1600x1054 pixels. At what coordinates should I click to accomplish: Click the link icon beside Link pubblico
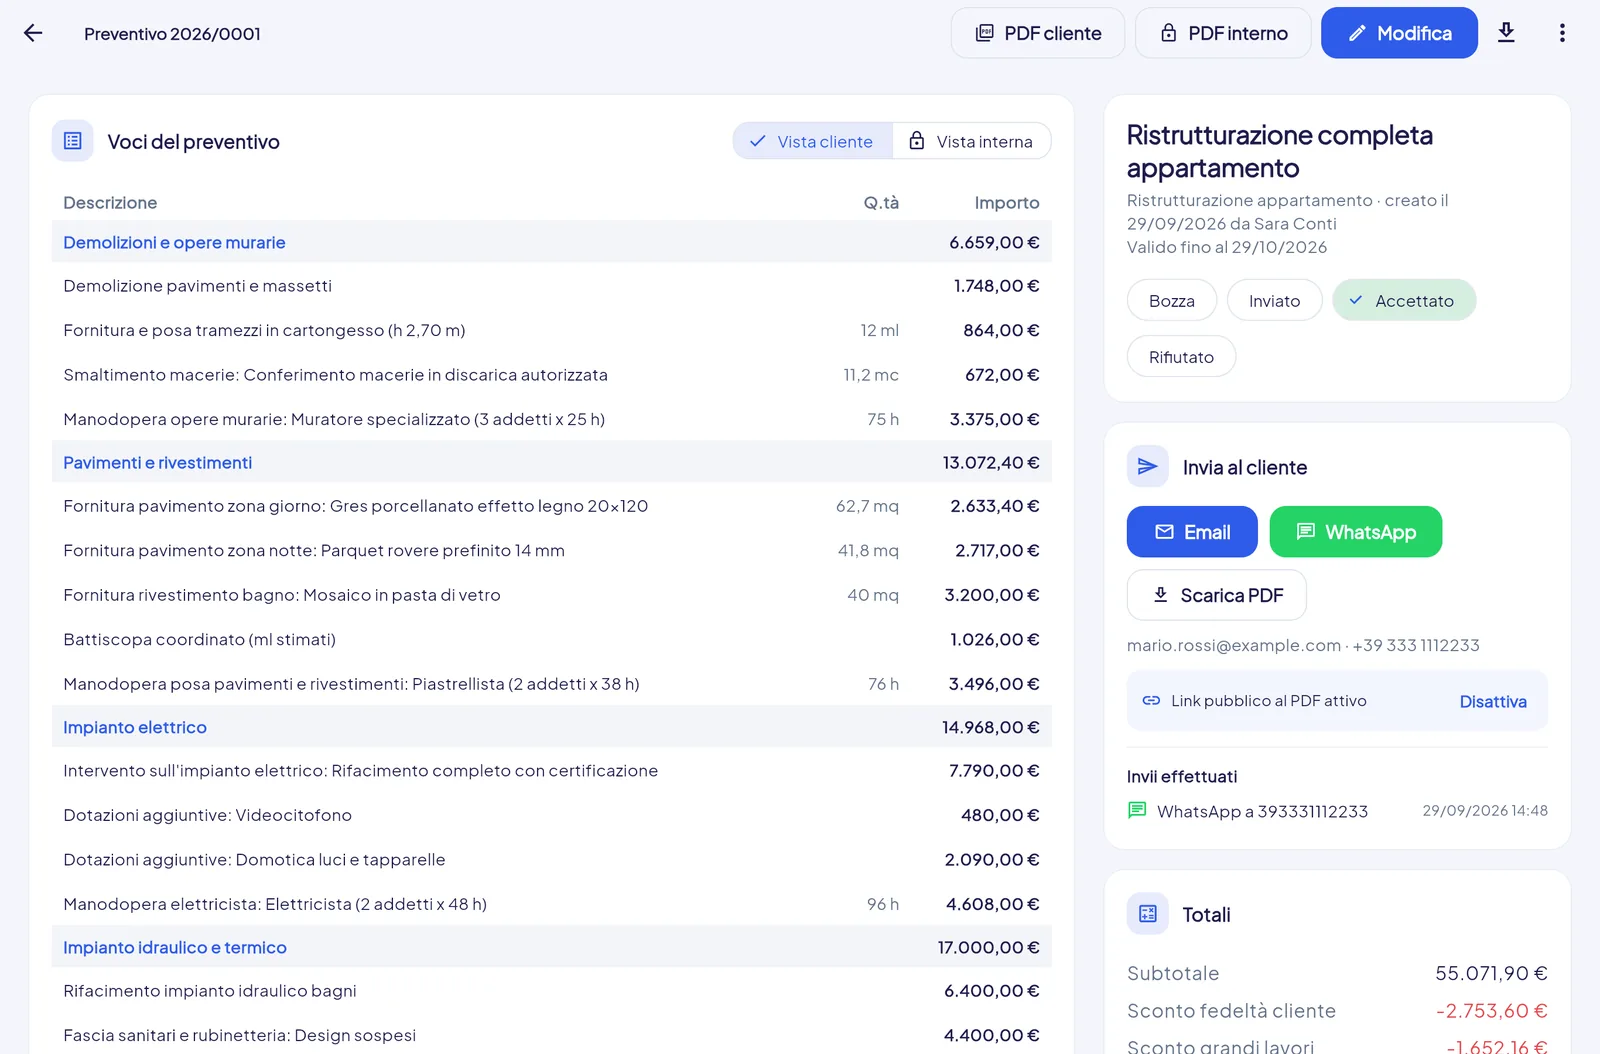click(x=1151, y=700)
